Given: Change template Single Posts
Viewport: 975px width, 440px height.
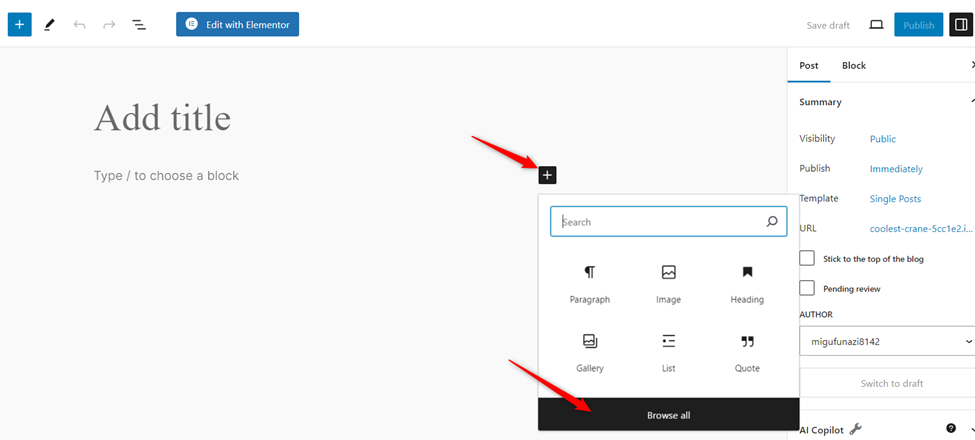Looking at the screenshot, I should tap(895, 199).
